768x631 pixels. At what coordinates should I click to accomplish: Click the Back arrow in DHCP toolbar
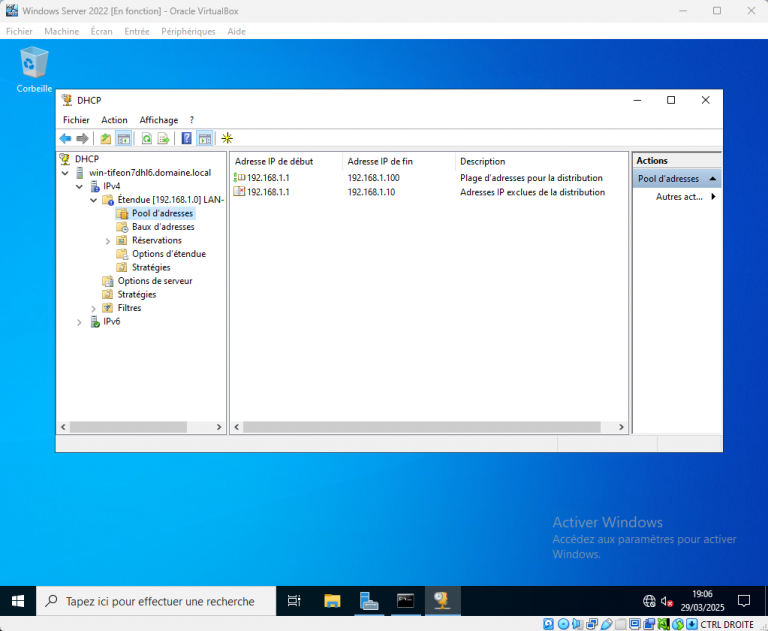point(65,138)
